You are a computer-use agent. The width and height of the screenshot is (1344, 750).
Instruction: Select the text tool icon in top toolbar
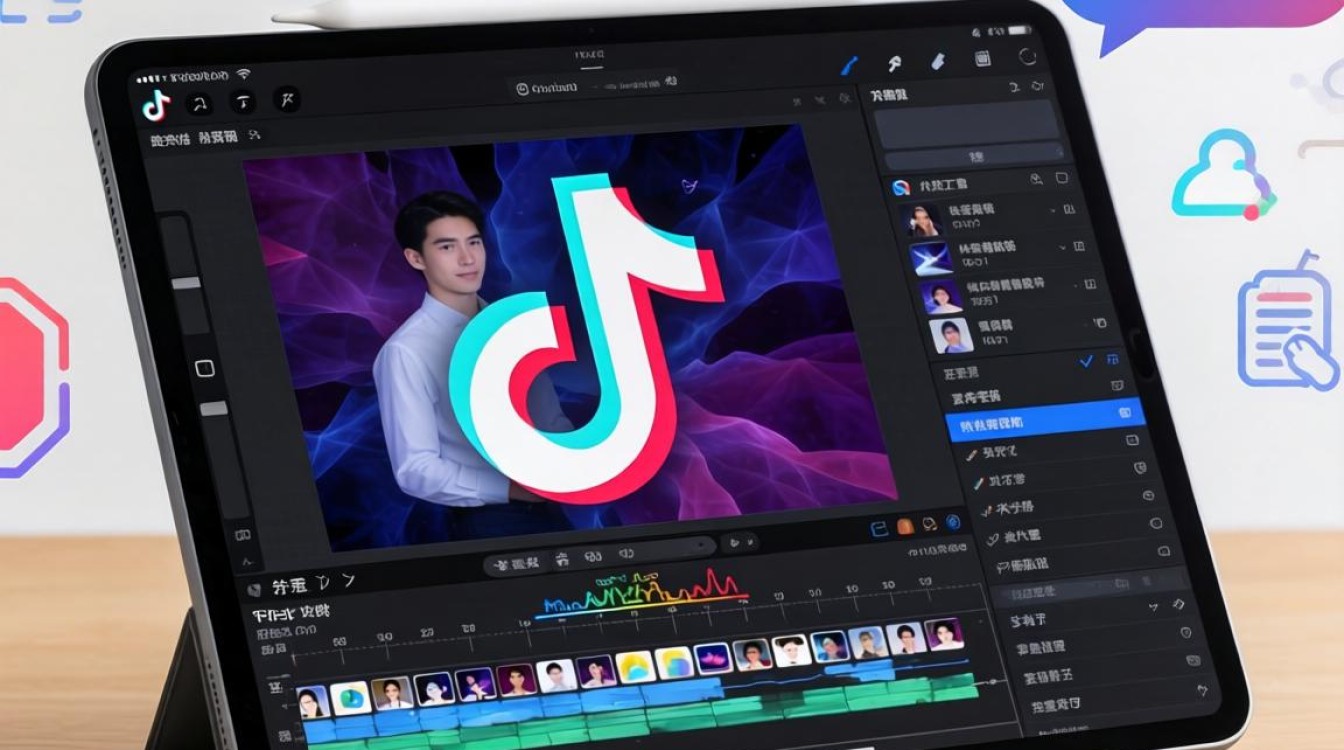[244, 101]
